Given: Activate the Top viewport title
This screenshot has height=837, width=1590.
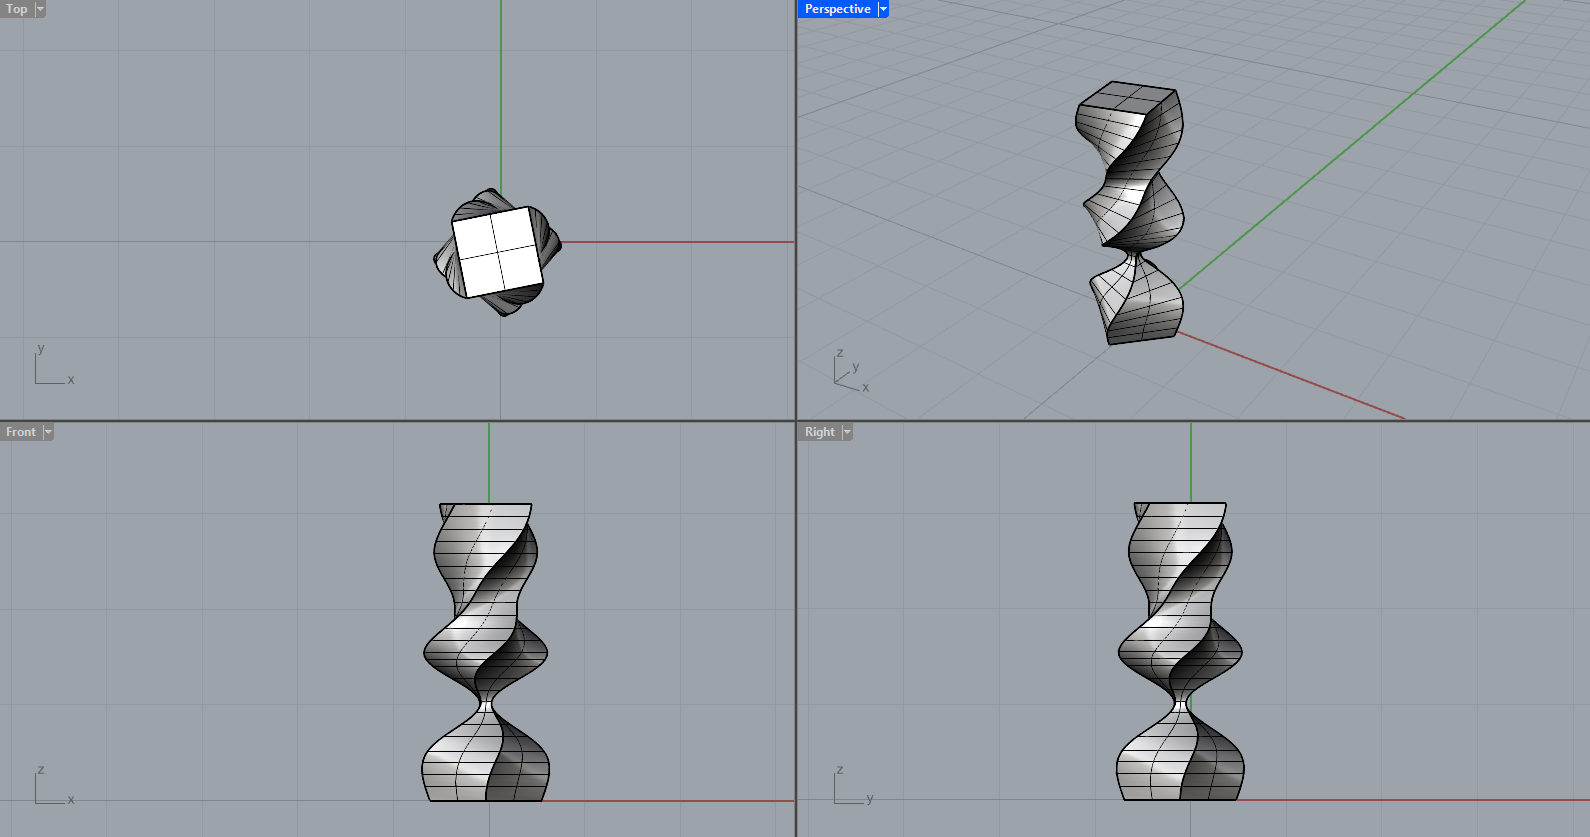Looking at the screenshot, I should click(17, 9).
